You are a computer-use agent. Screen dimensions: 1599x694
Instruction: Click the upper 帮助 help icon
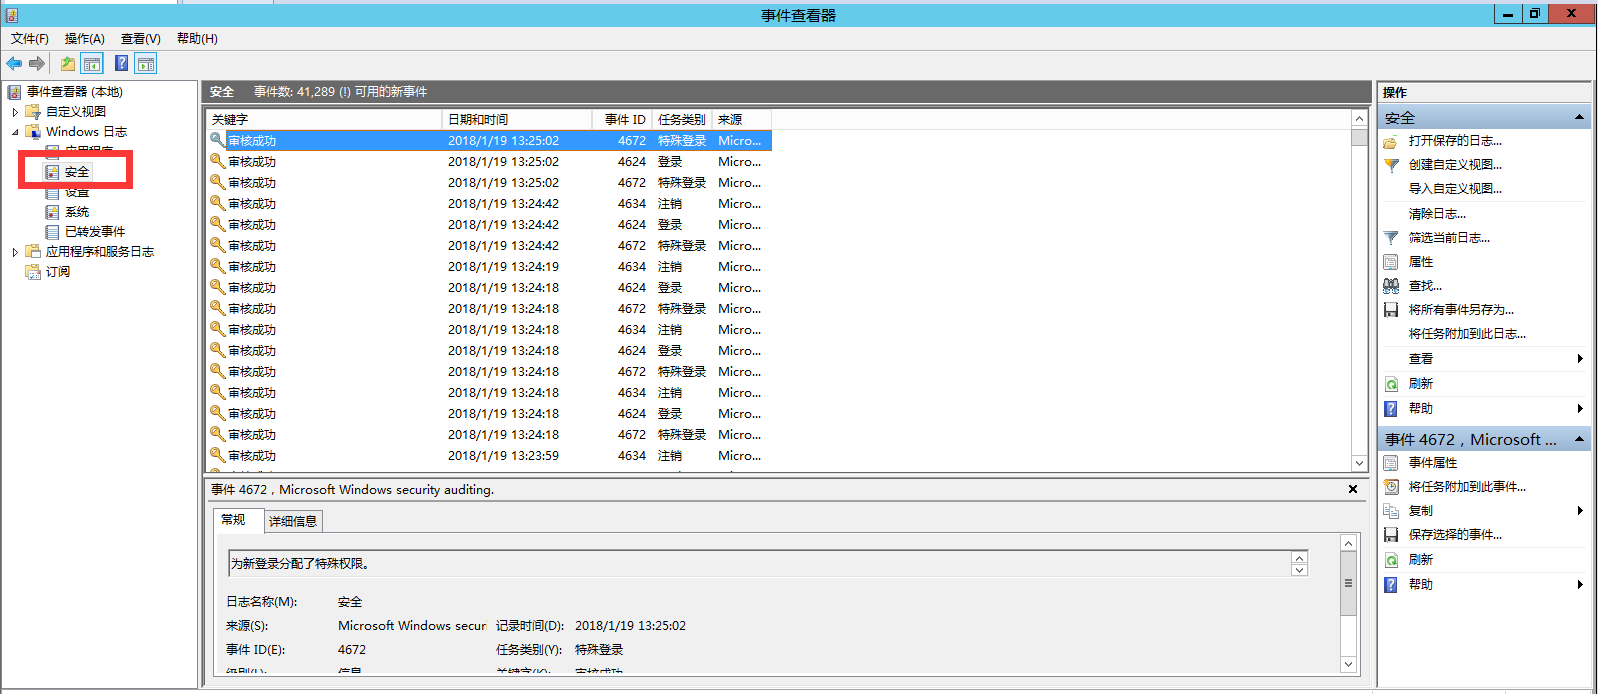1391,409
